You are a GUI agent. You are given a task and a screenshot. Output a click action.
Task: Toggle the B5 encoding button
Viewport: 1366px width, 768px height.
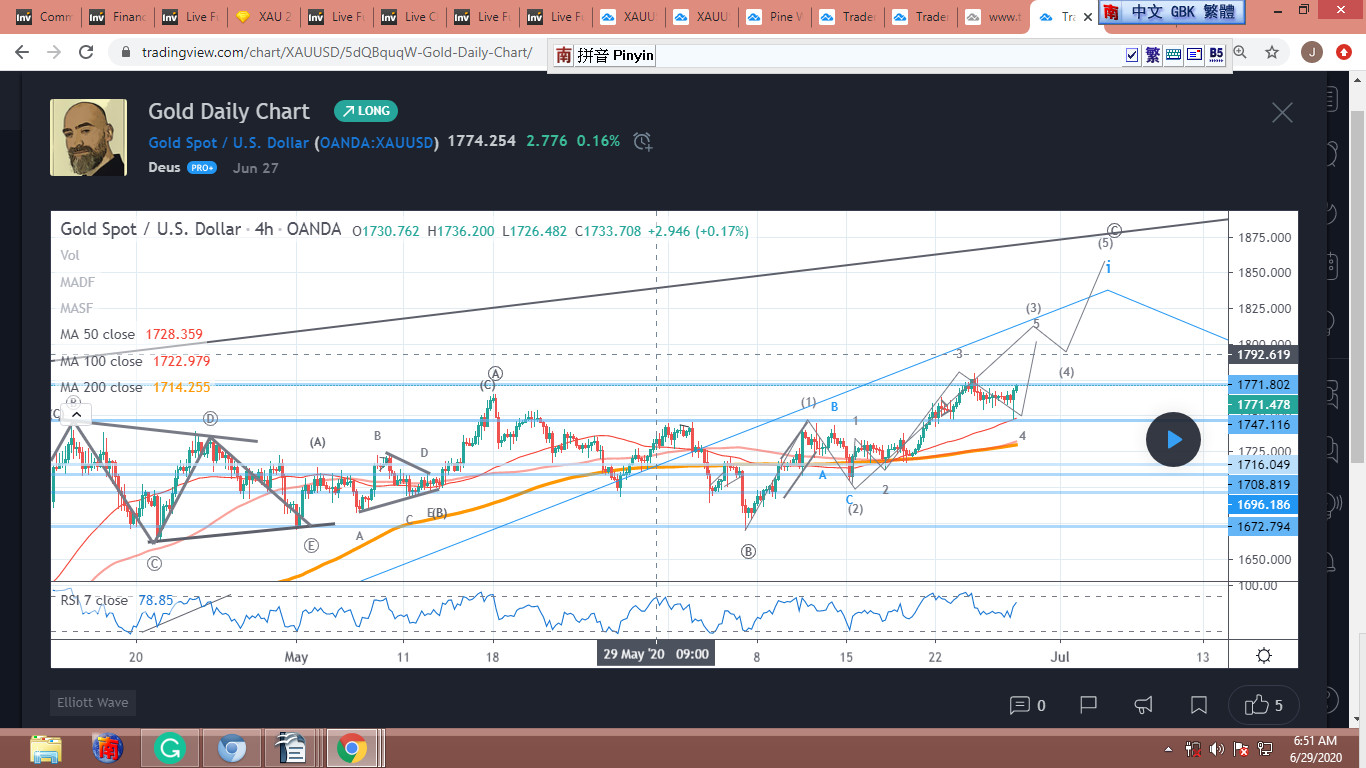click(1216, 55)
